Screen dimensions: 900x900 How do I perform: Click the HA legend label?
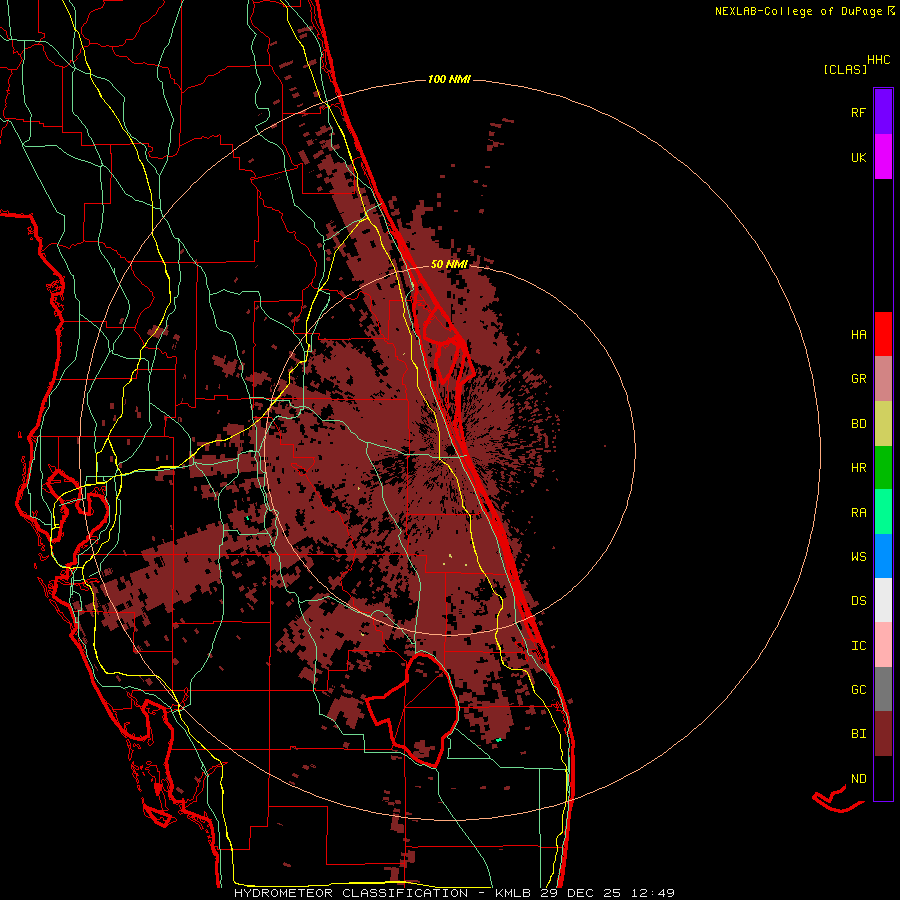[858, 334]
